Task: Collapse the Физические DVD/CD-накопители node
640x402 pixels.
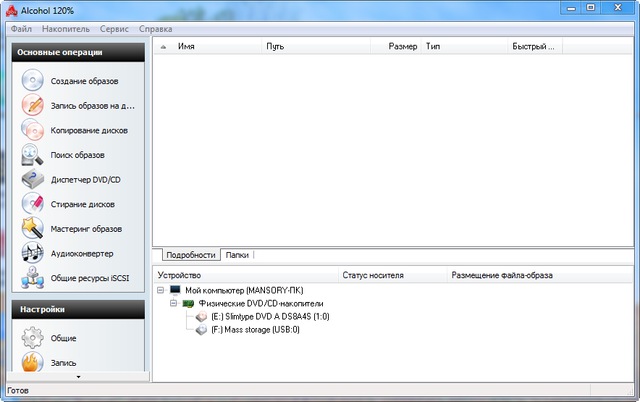Action: tap(173, 303)
